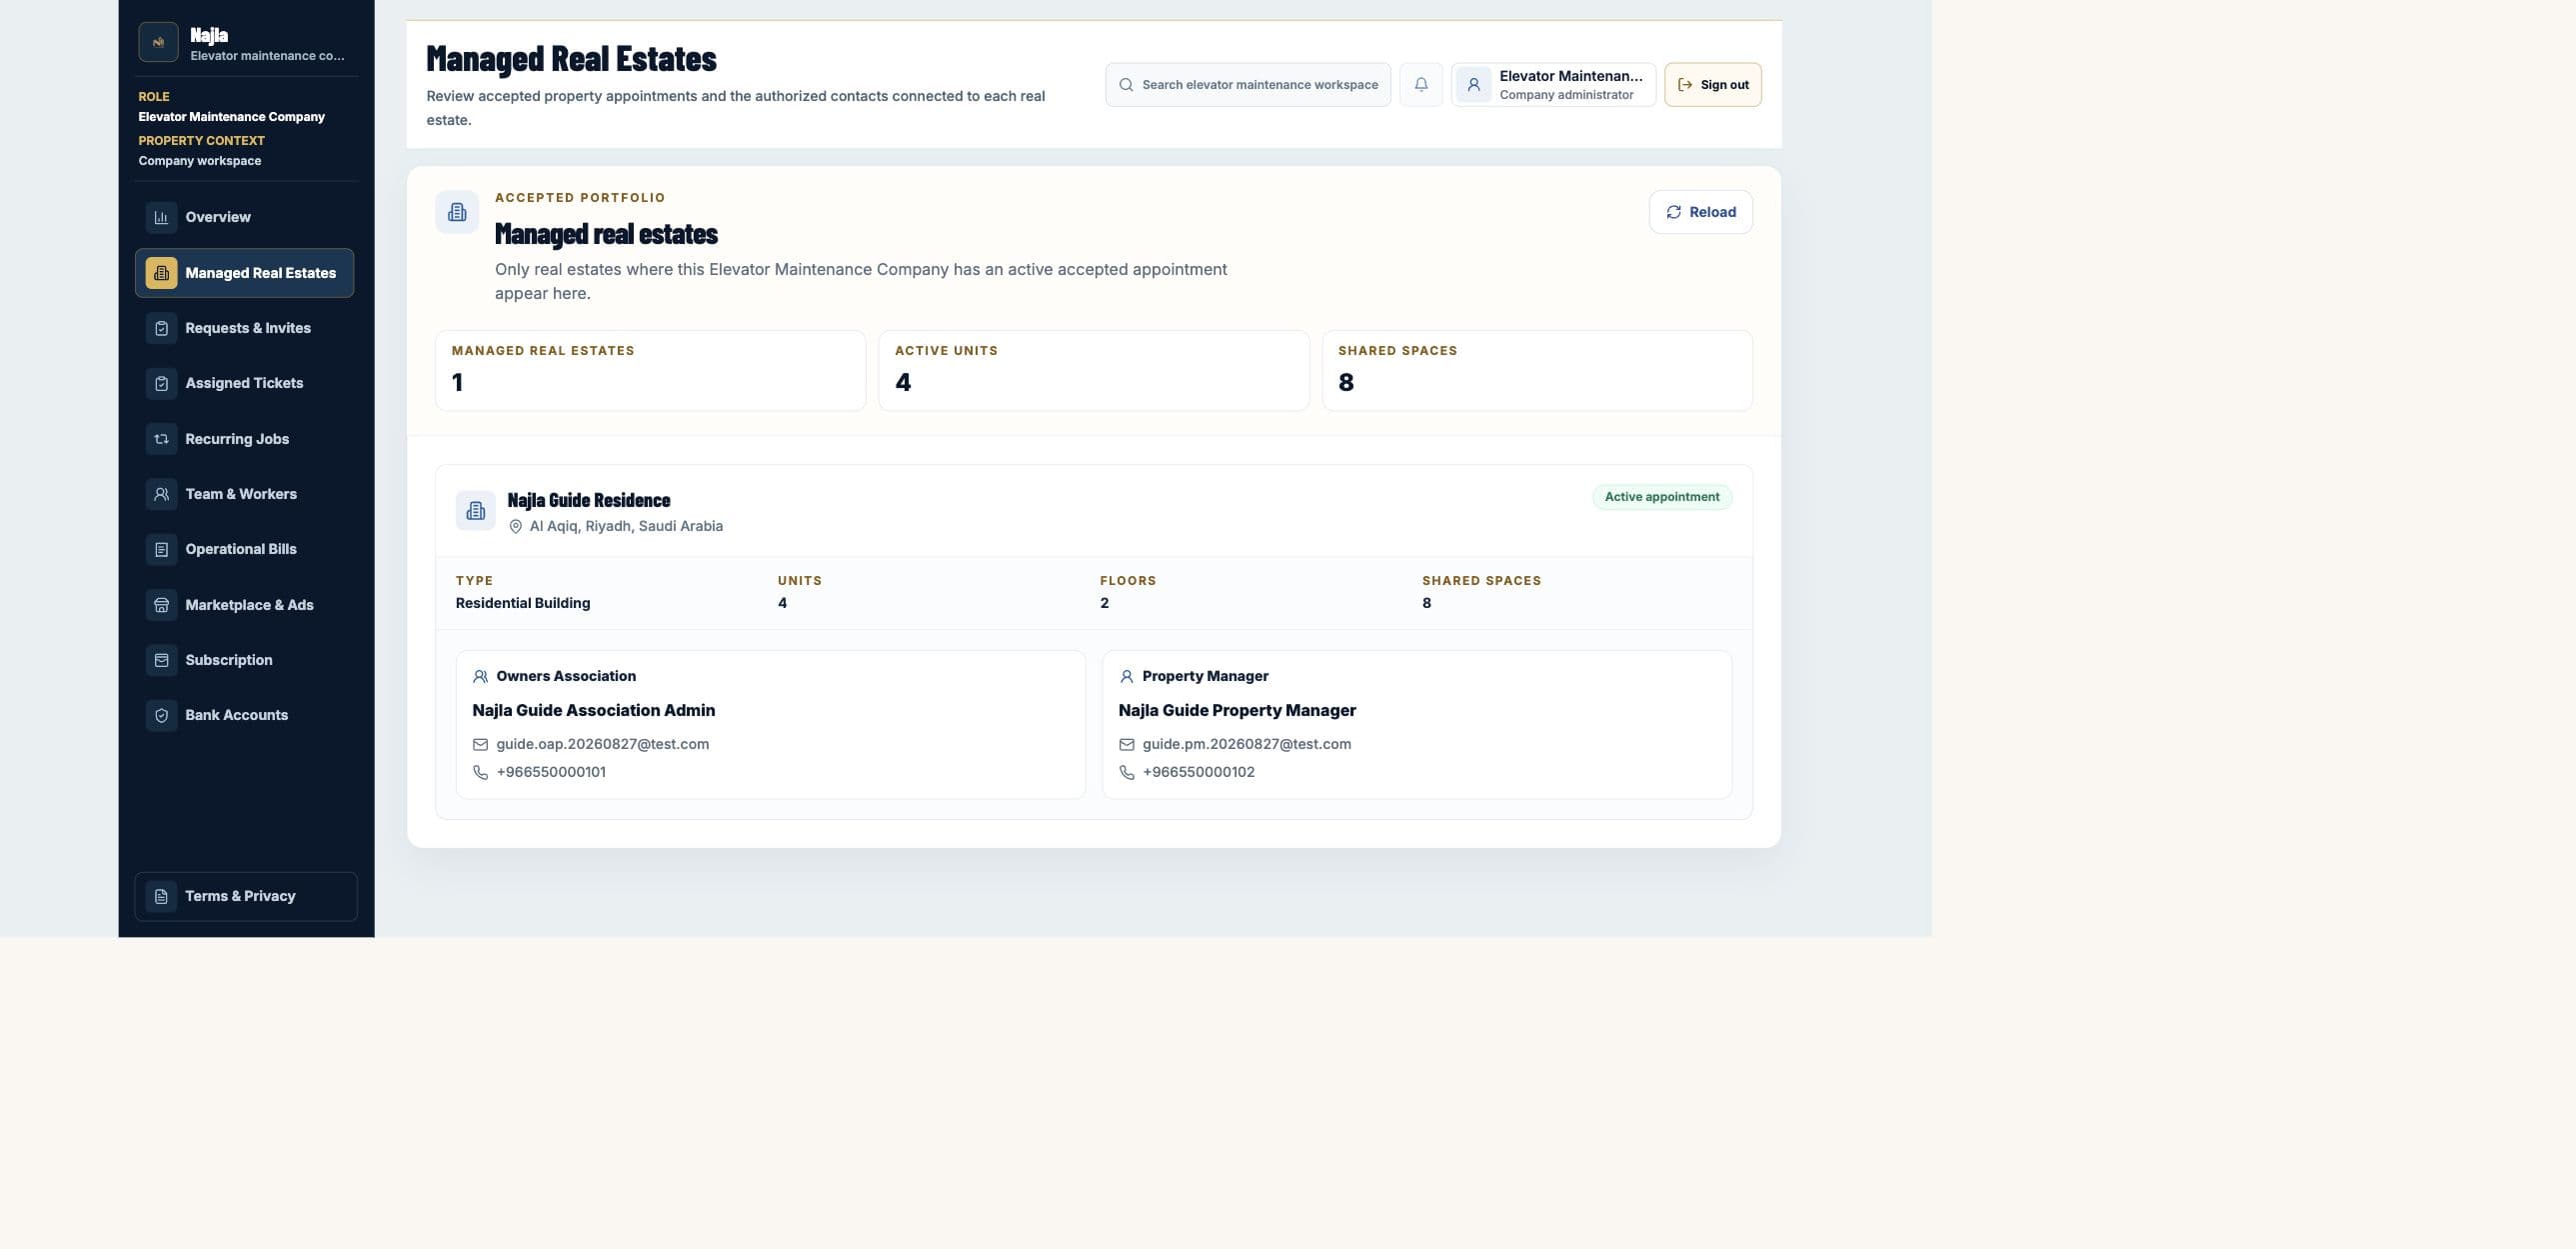The width and height of the screenshot is (2576, 1249).
Task: Open the Elevator Maintenance account menu
Action: [x=1553, y=85]
